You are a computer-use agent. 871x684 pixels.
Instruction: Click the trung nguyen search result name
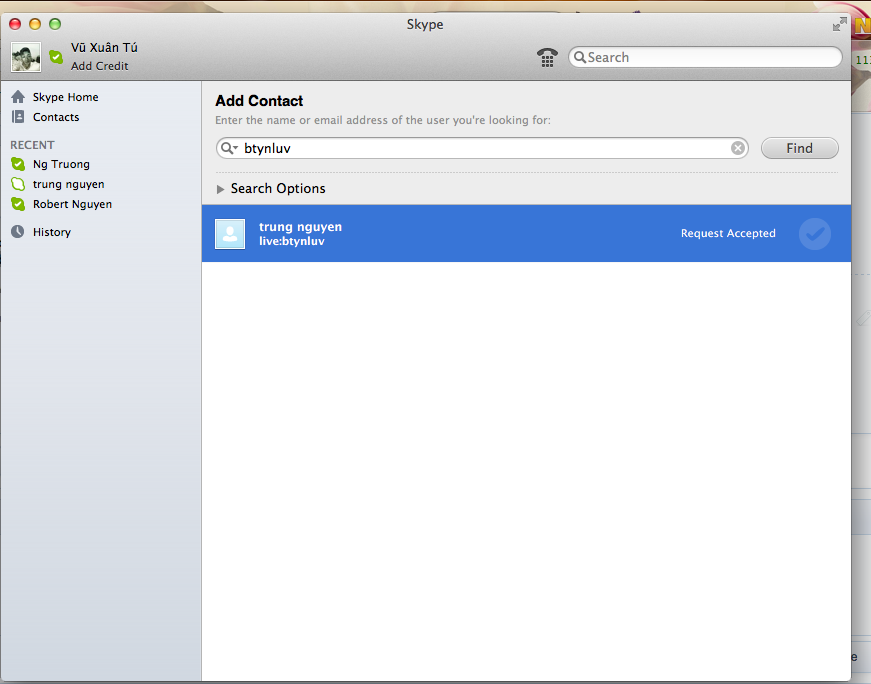(301, 227)
